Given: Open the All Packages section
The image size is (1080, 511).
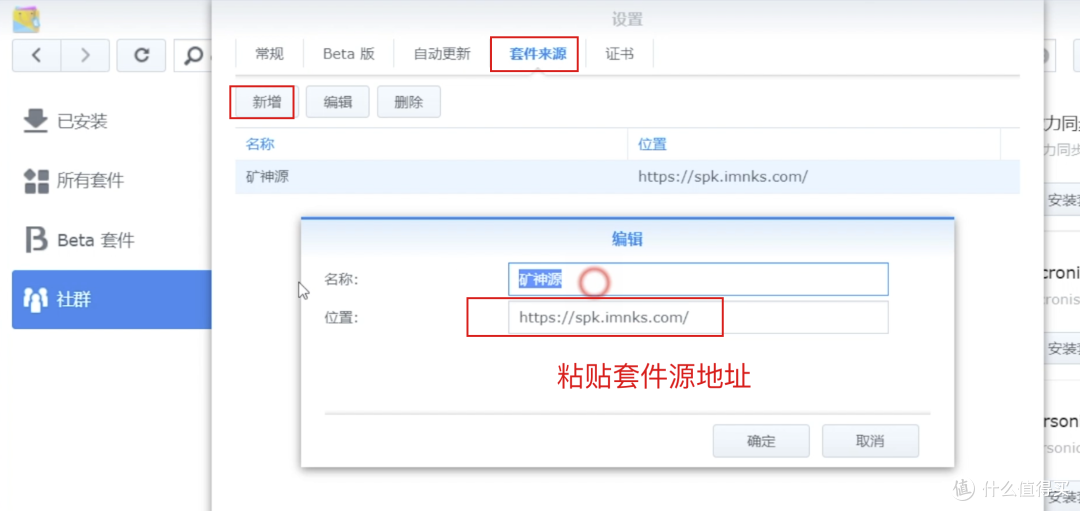Looking at the screenshot, I should click(x=112, y=181).
